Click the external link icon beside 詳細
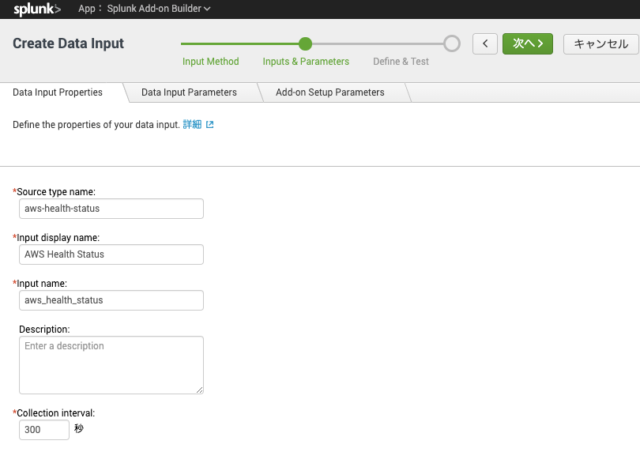Viewport: 640px width, 452px height. point(210,125)
